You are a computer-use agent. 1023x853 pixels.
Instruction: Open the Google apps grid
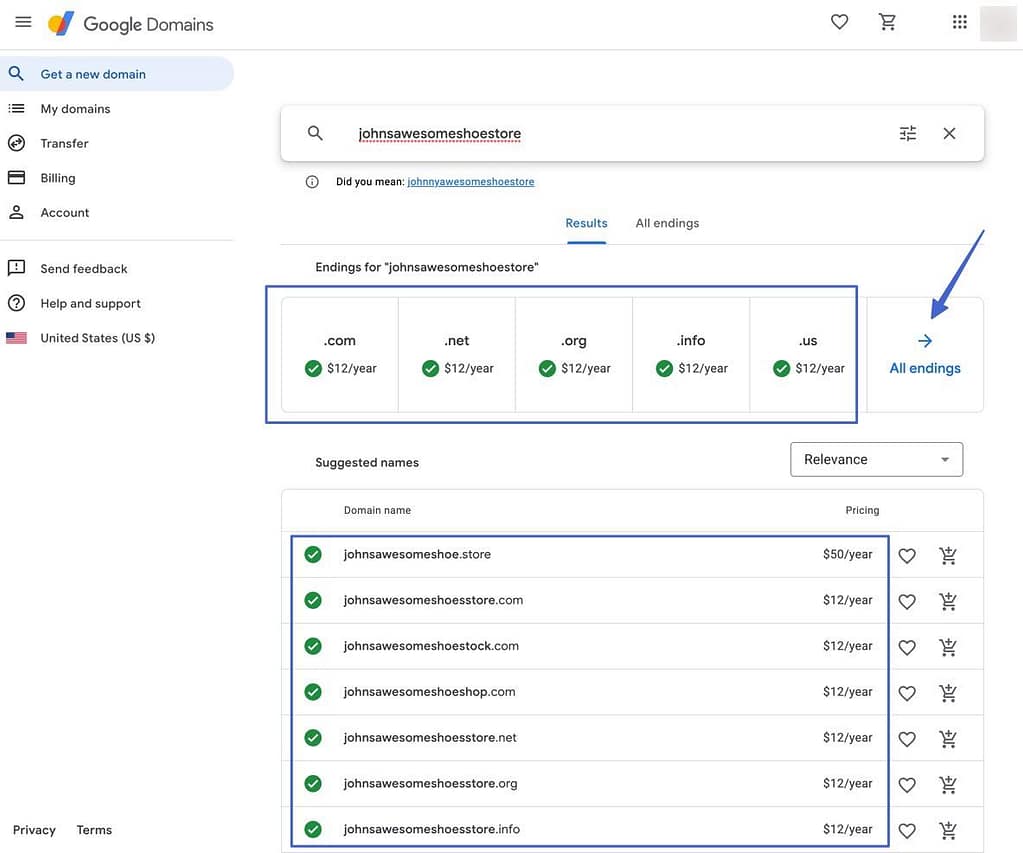click(x=959, y=22)
